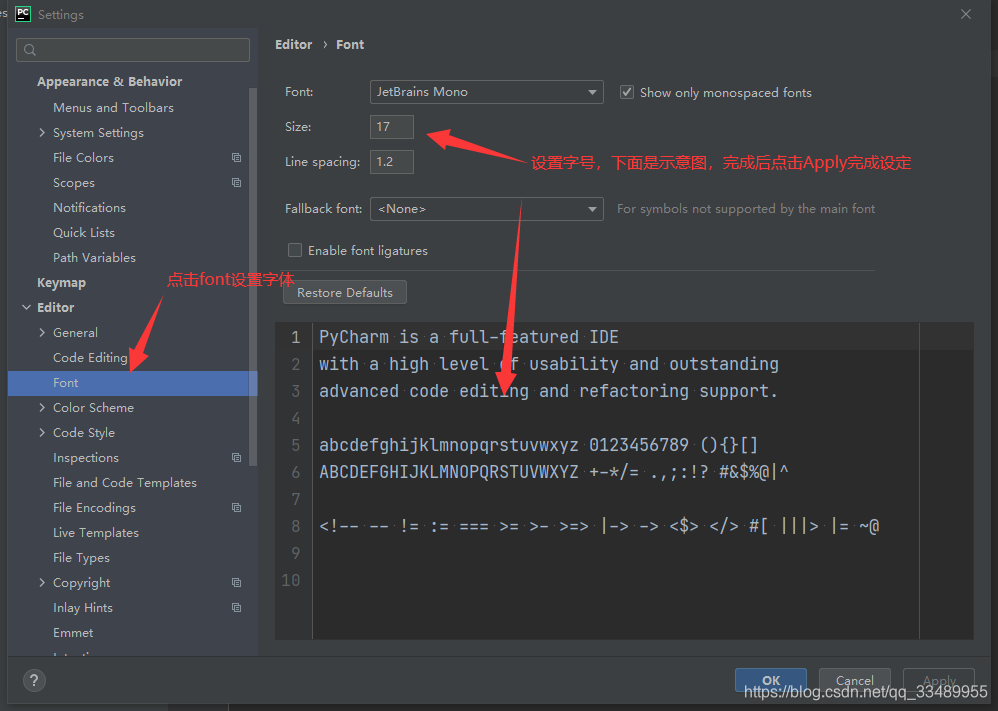Click preview line 'PyCharm is a full-featured IDE'
This screenshot has height=711, width=998.
[x=468, y=337]
